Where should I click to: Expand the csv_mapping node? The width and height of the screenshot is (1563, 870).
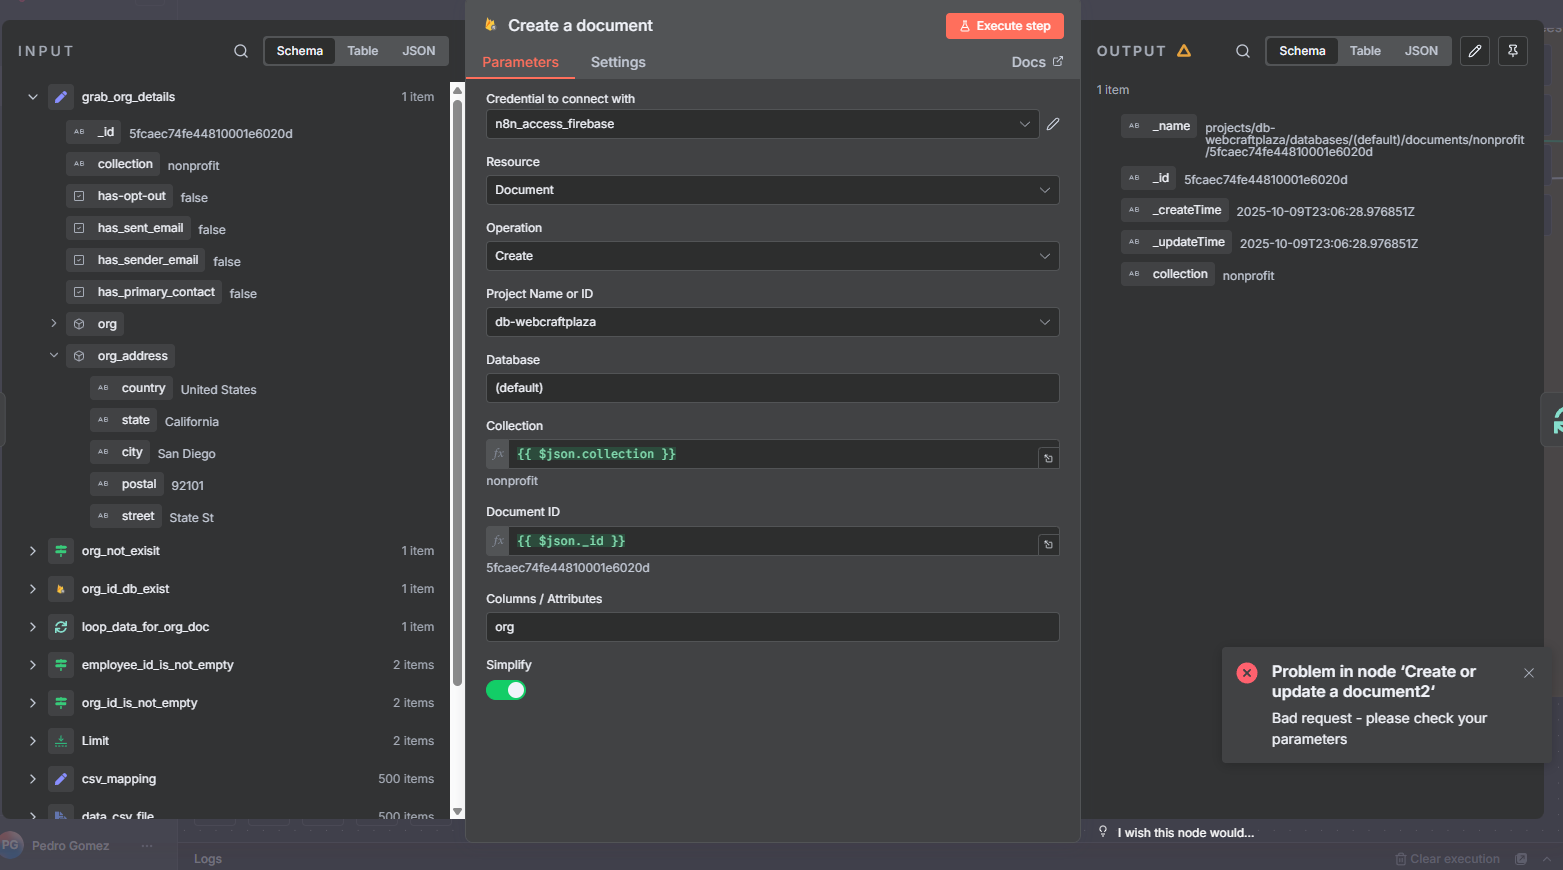click(33, 779)
